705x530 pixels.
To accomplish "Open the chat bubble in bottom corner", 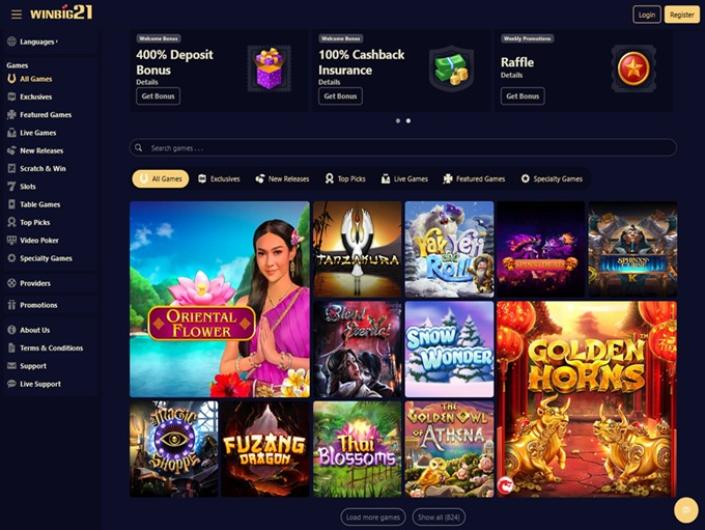I will [686, 510].
